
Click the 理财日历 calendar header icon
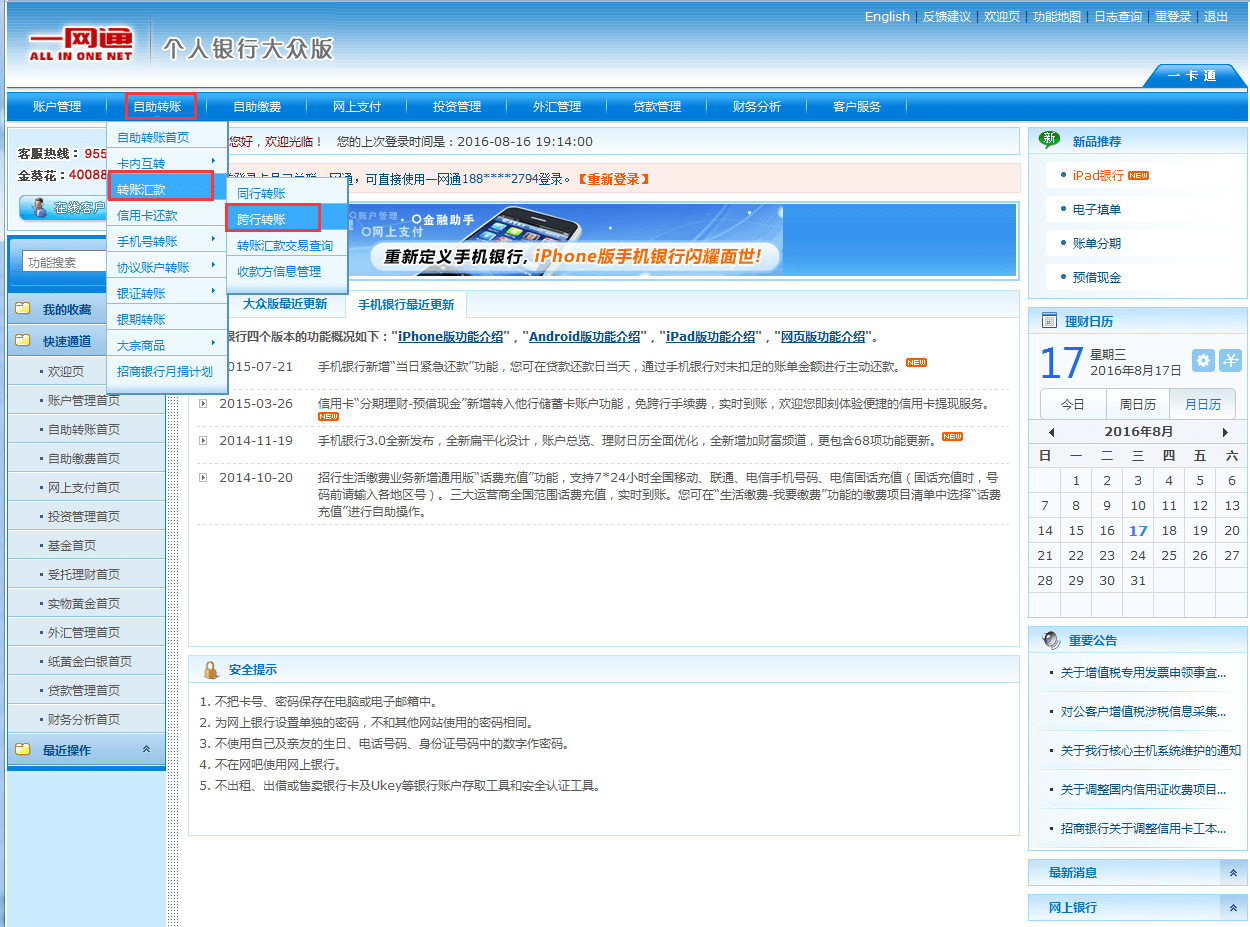(1049, 321)
